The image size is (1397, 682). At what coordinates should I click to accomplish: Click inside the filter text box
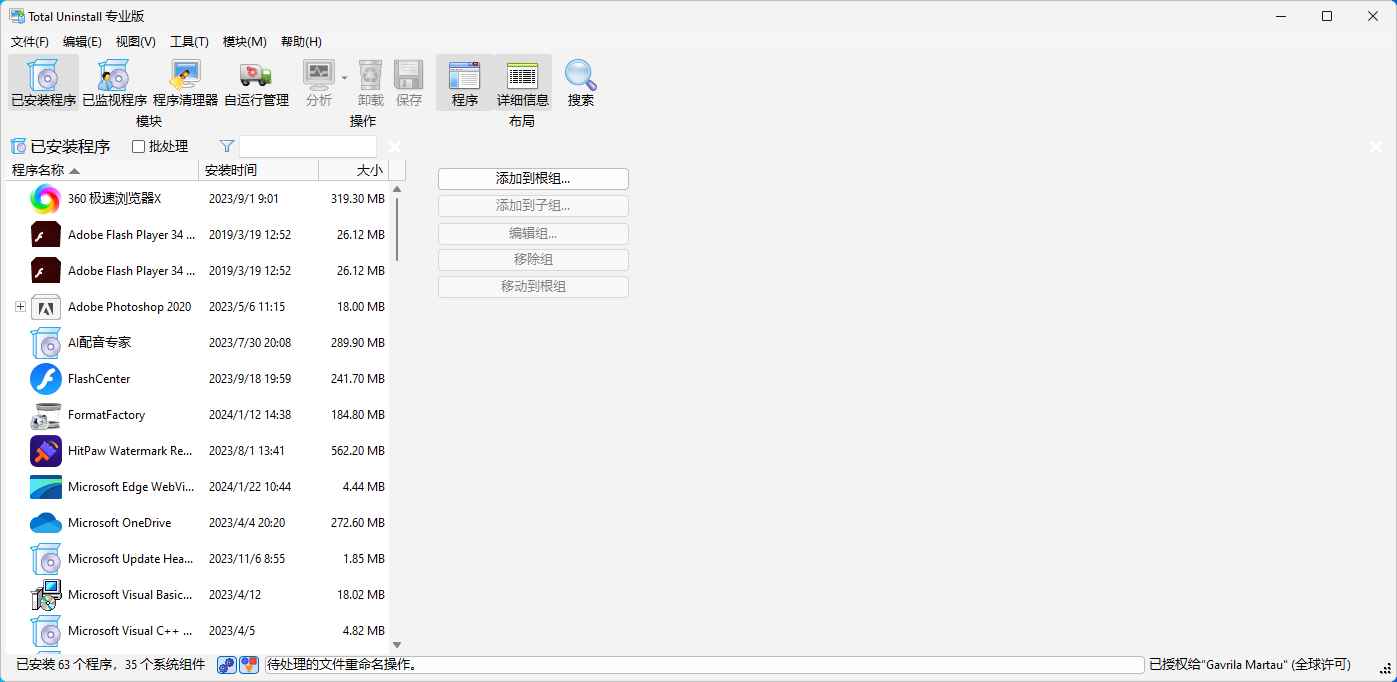(x=307, y=146)
